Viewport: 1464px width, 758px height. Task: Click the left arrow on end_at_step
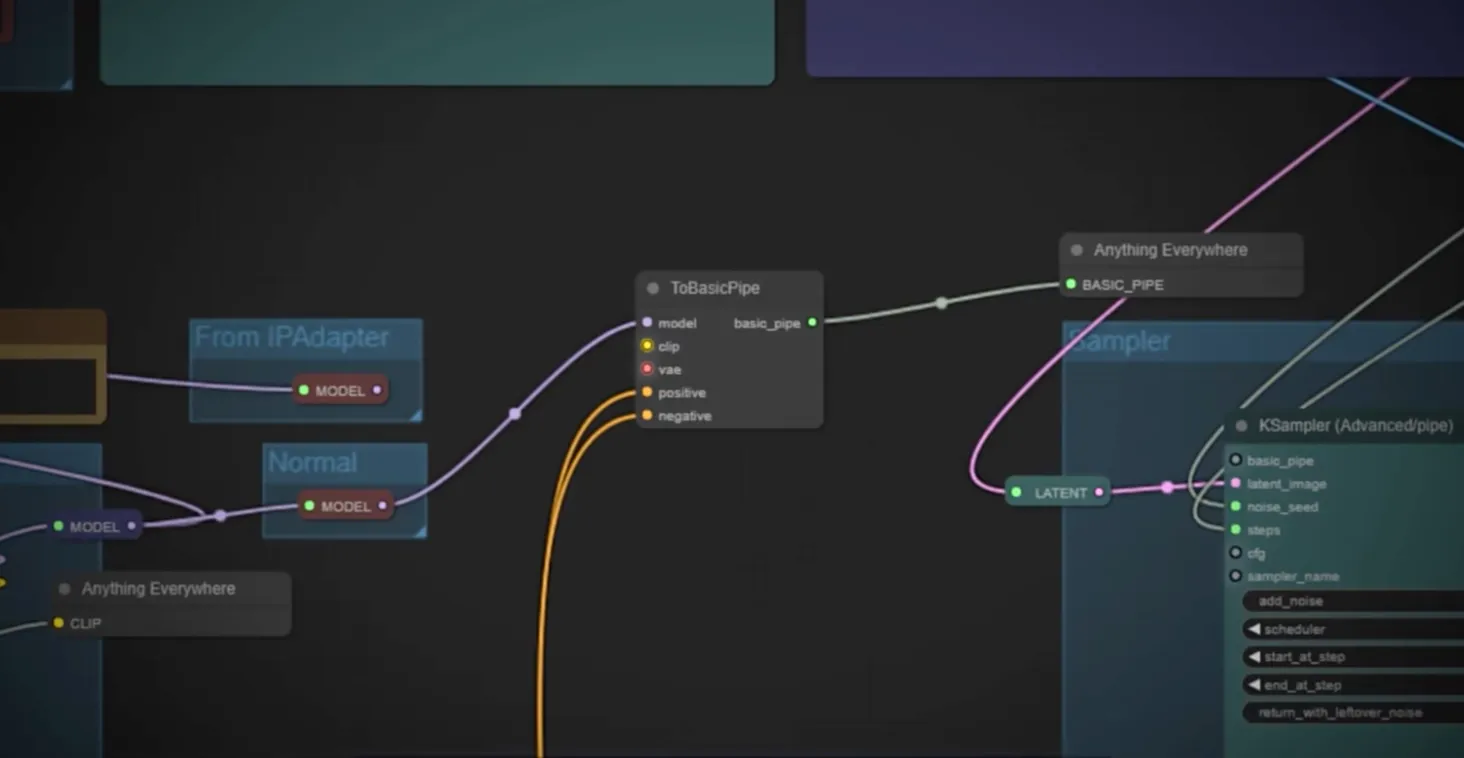coord(1253,685)
